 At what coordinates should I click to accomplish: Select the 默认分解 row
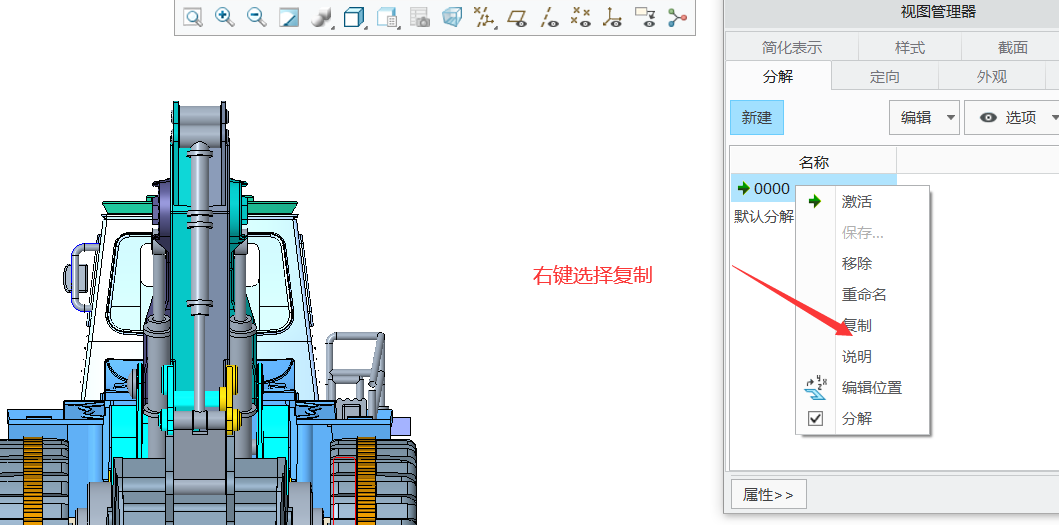pos(764,217)
